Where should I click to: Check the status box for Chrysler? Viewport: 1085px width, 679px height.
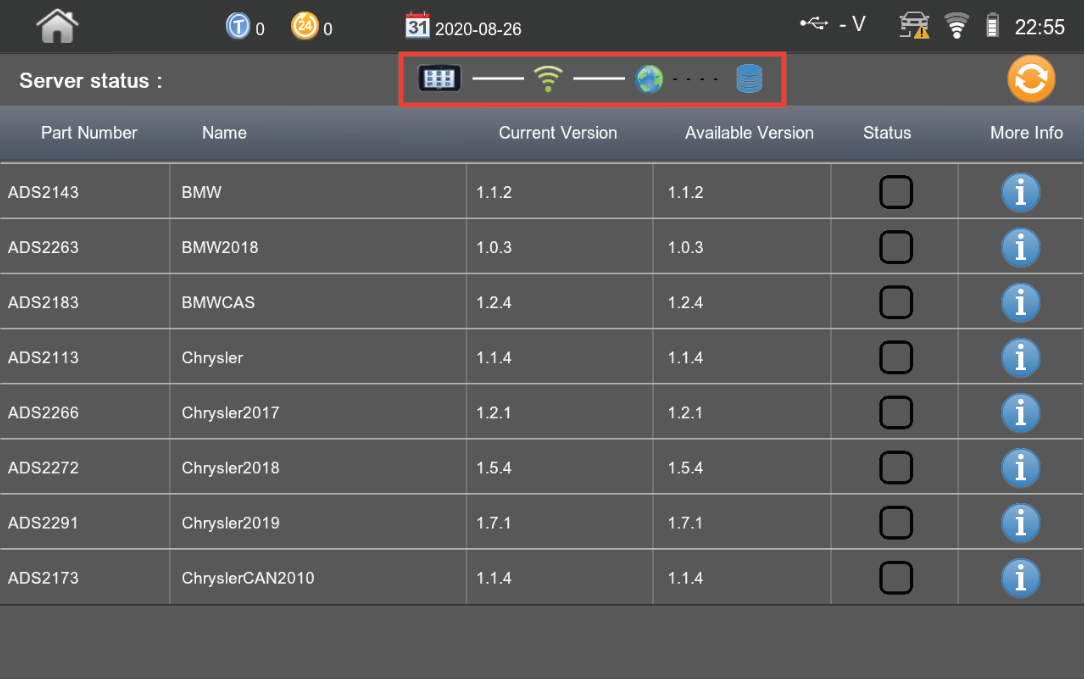(x=896, y=358)
